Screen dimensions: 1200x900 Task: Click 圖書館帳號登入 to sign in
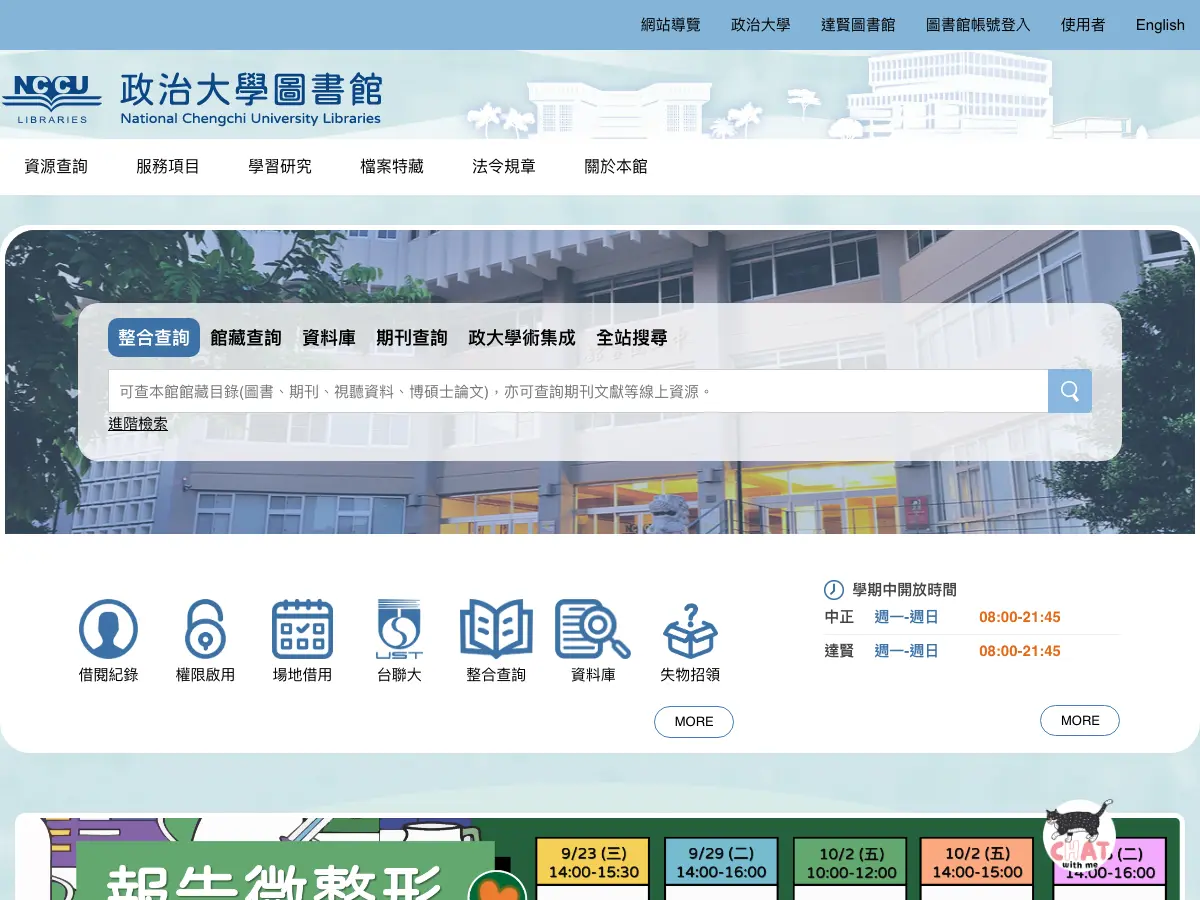[x=978, y=25]
